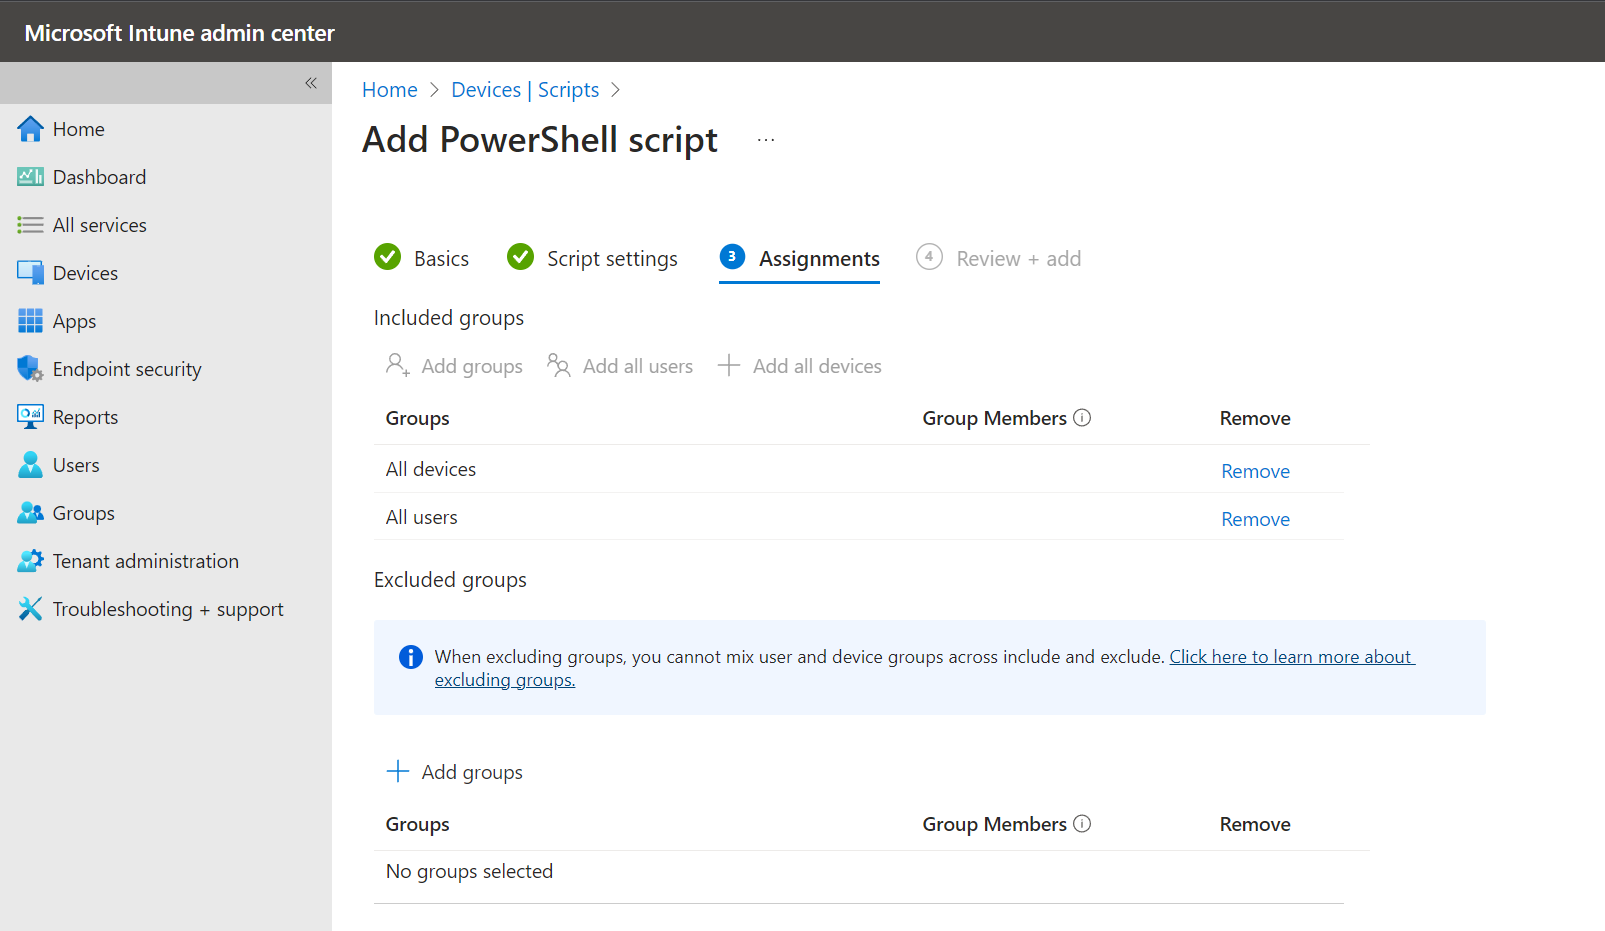
Task: Click the Add all users people icon
Action: [559, 365]
